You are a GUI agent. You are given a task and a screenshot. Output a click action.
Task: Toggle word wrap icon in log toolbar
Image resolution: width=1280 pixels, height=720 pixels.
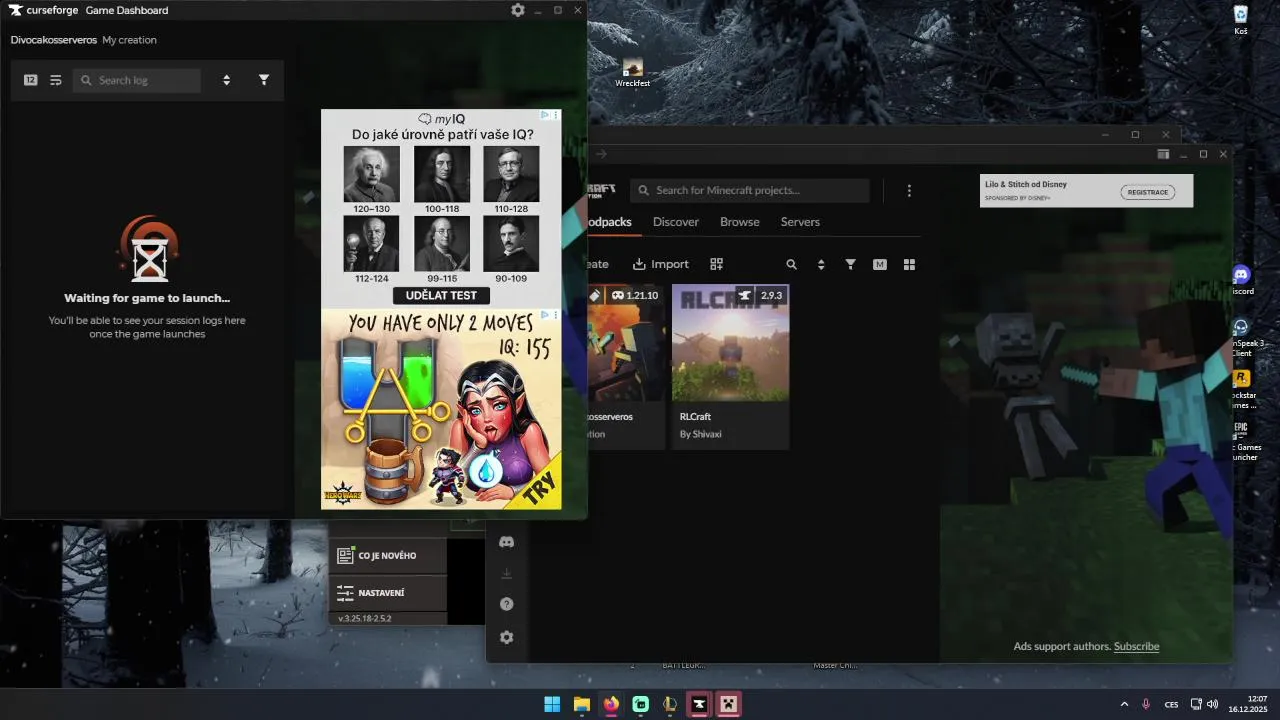pyautogui.click(x=56, y=80)
